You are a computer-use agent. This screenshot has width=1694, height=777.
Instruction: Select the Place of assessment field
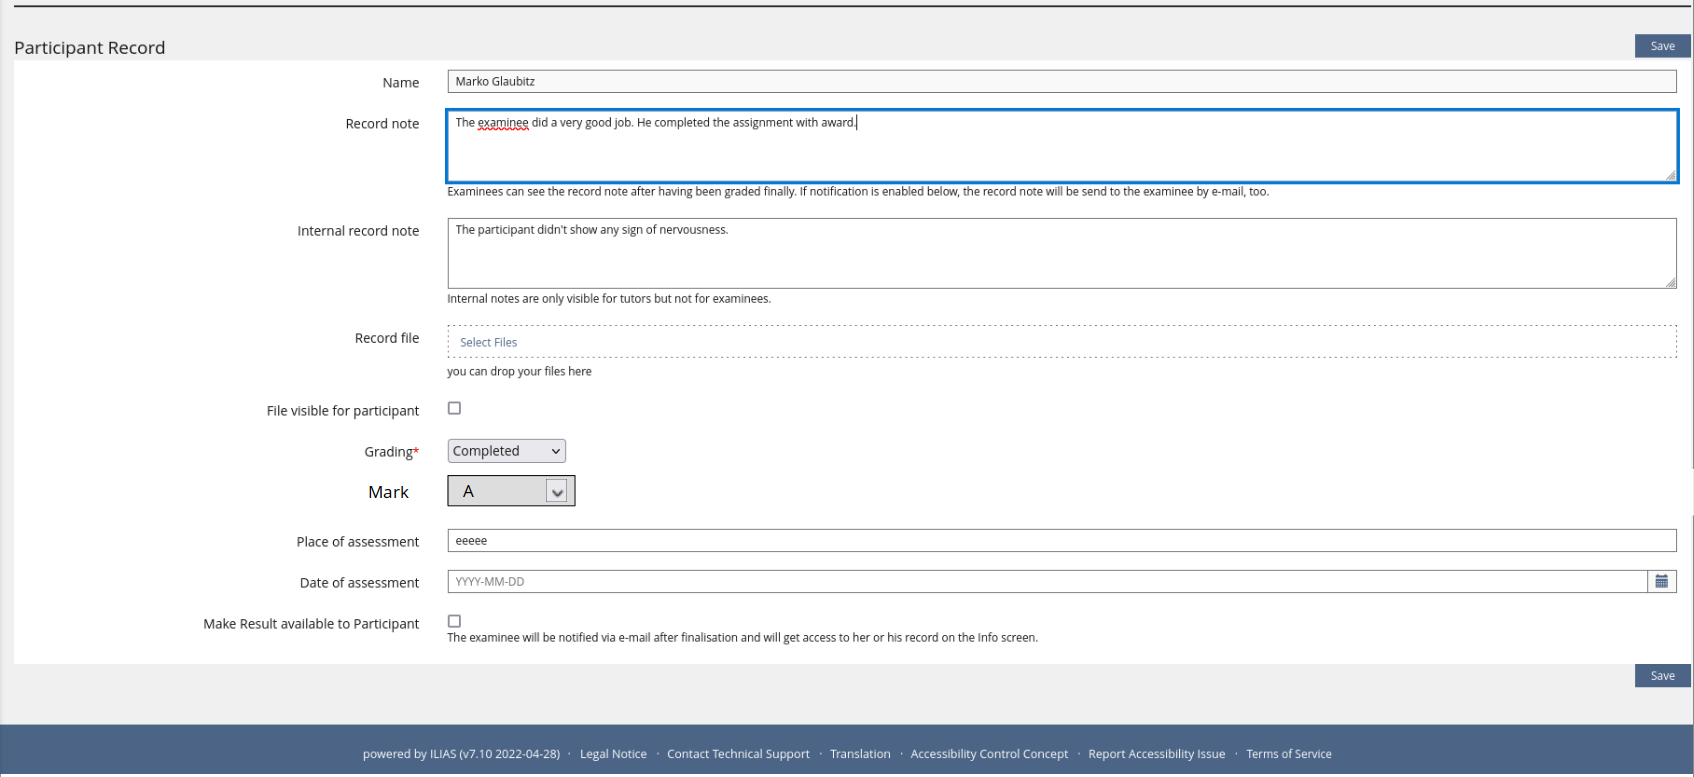[x=1061, y=541]
